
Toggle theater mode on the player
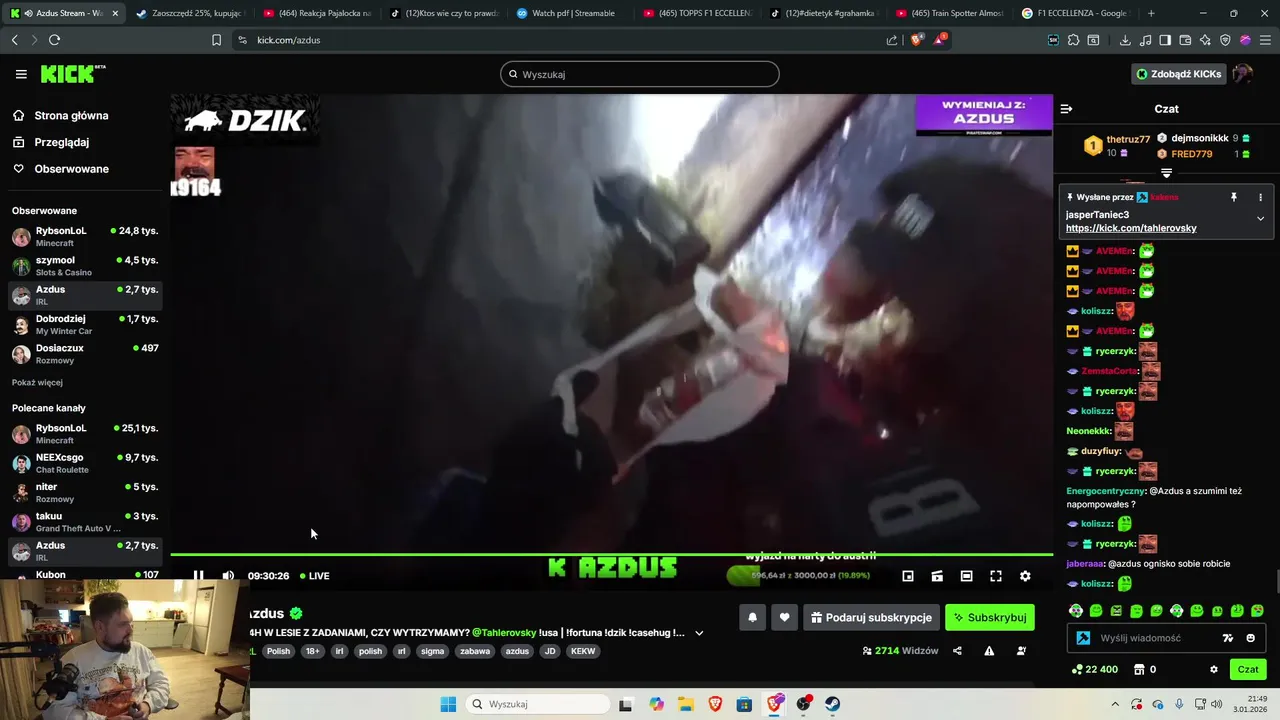click(966, 576)
